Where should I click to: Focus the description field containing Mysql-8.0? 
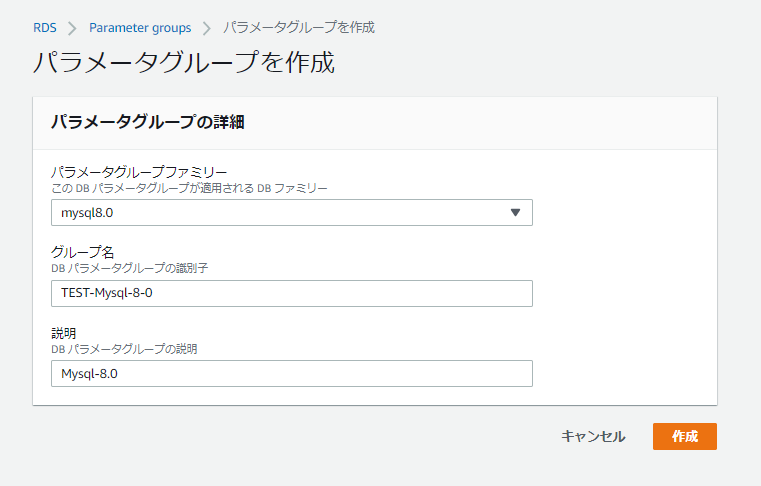(x=291, y=373)
